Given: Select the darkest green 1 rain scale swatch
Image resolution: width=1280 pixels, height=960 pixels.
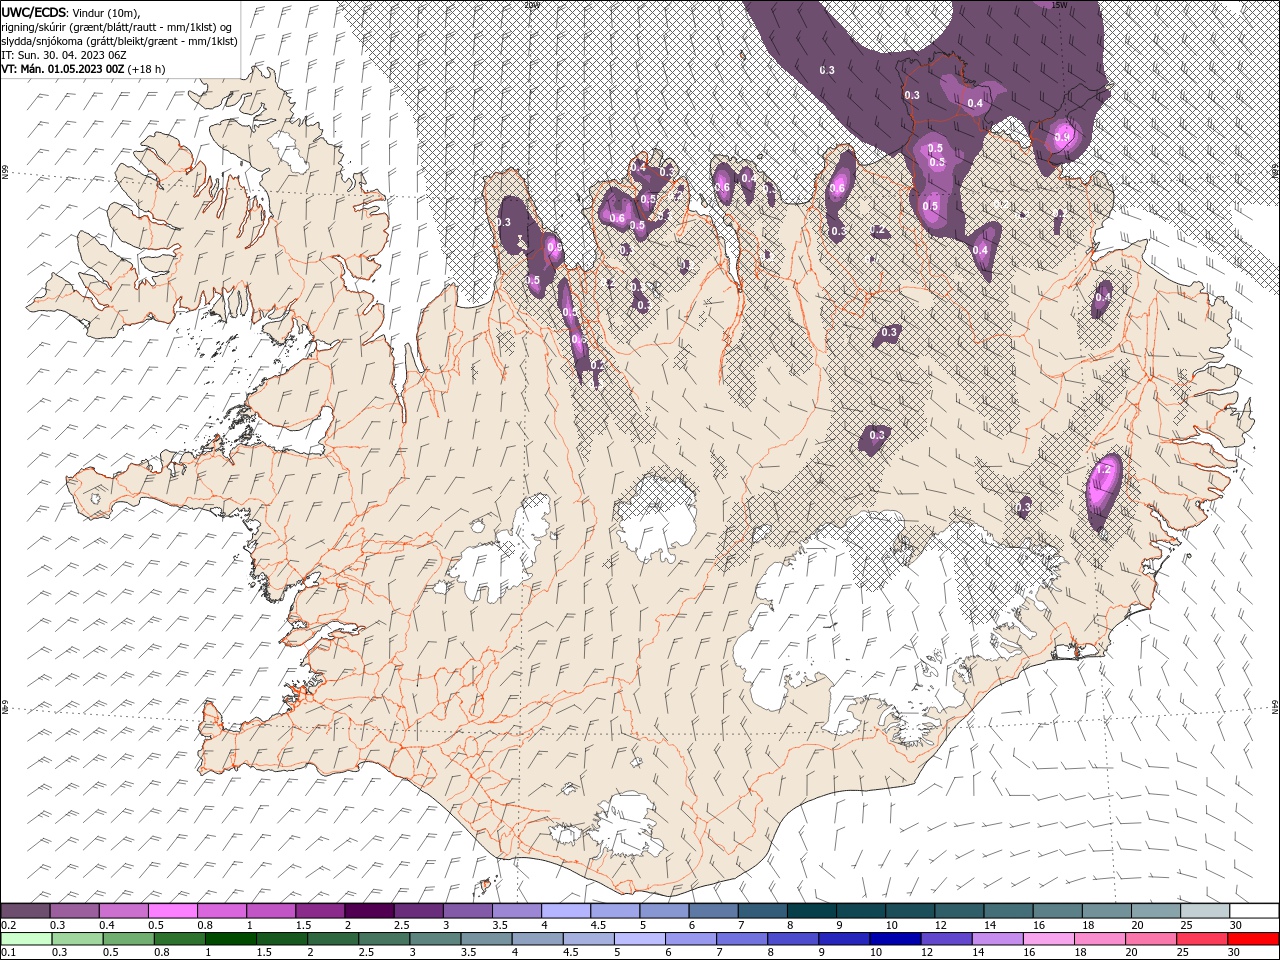Looking at the screenshot, I should (230, 939).
